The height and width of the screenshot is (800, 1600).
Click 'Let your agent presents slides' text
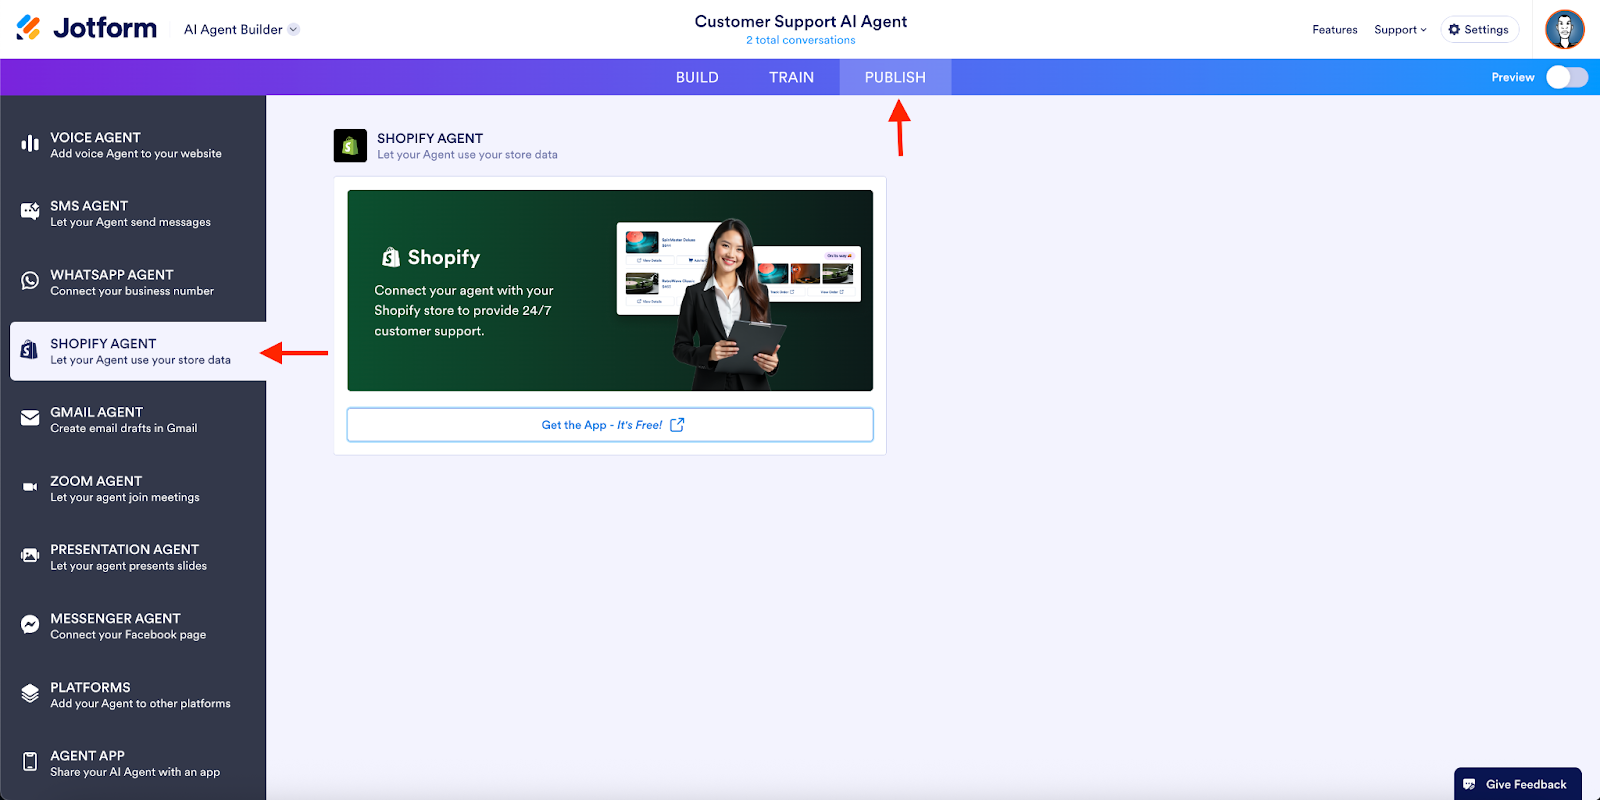click(x=129, y=566)
